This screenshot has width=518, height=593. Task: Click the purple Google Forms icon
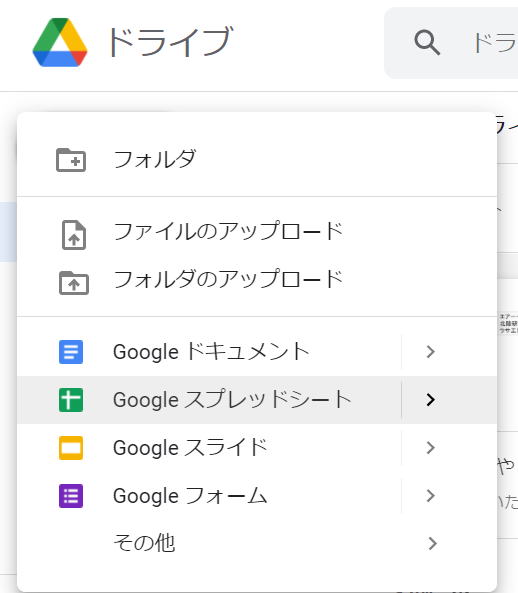[x=71, y=496]
